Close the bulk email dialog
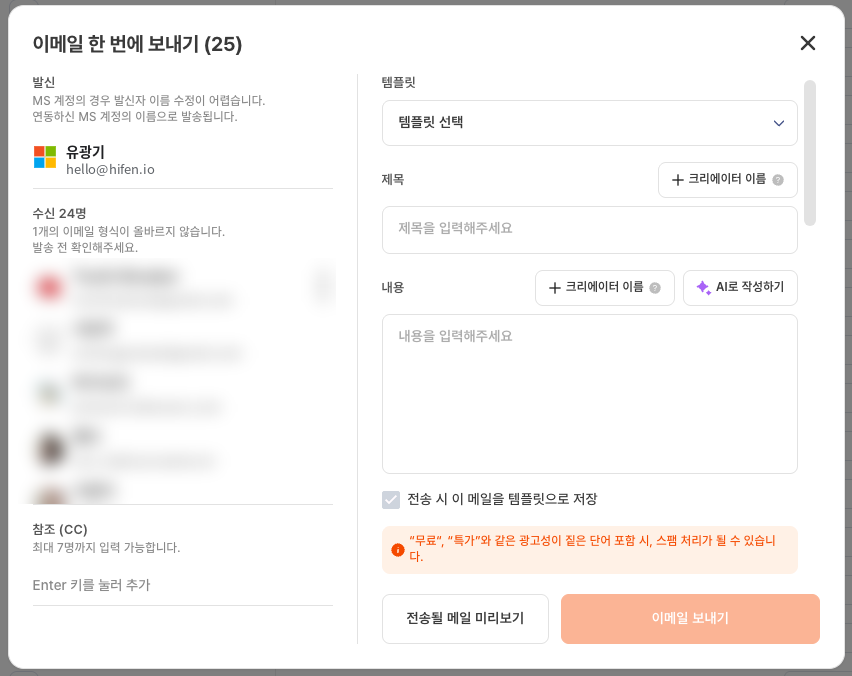The height and width of the screenshot is (676, 852). point(807,43)
